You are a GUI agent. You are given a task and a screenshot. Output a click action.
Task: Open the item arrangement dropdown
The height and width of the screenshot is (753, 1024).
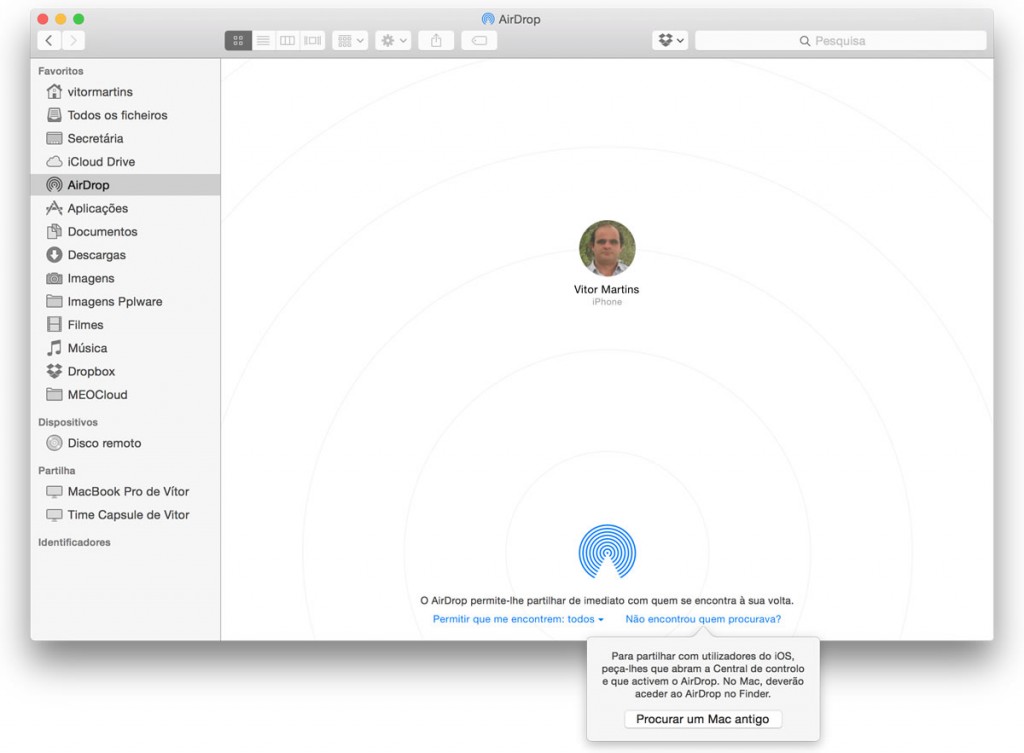pos(350,40)
